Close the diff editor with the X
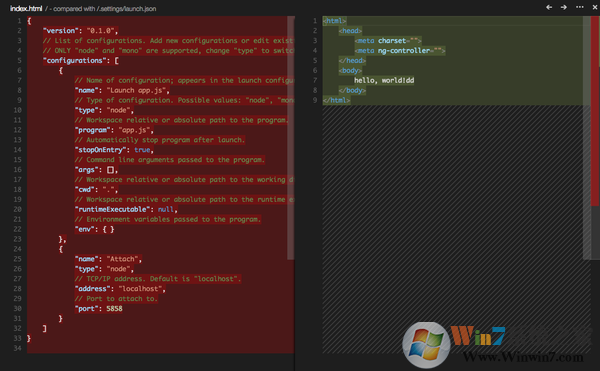Image resolution: width=600 pixels, height=371 pixels. point(595,7)
